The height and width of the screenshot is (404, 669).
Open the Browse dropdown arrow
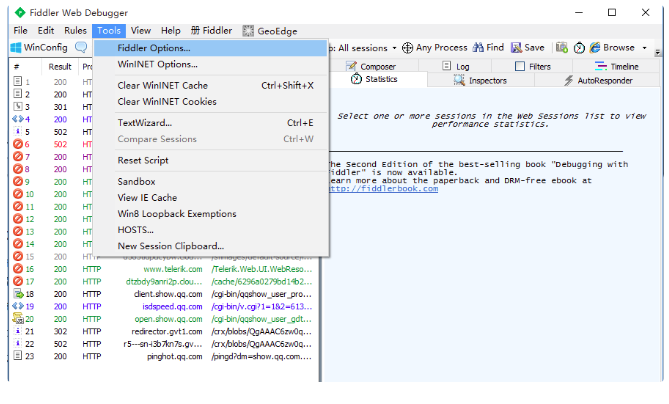[x=644, y=48]
